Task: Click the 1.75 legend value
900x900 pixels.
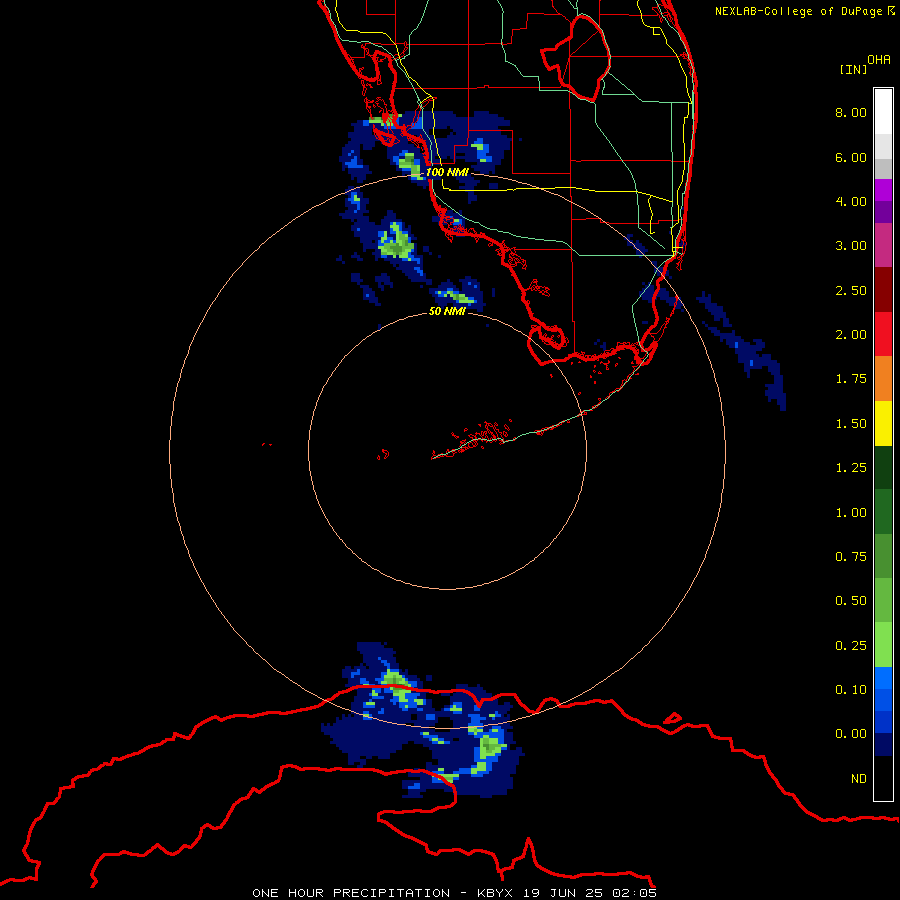Action: pos(851,379)
